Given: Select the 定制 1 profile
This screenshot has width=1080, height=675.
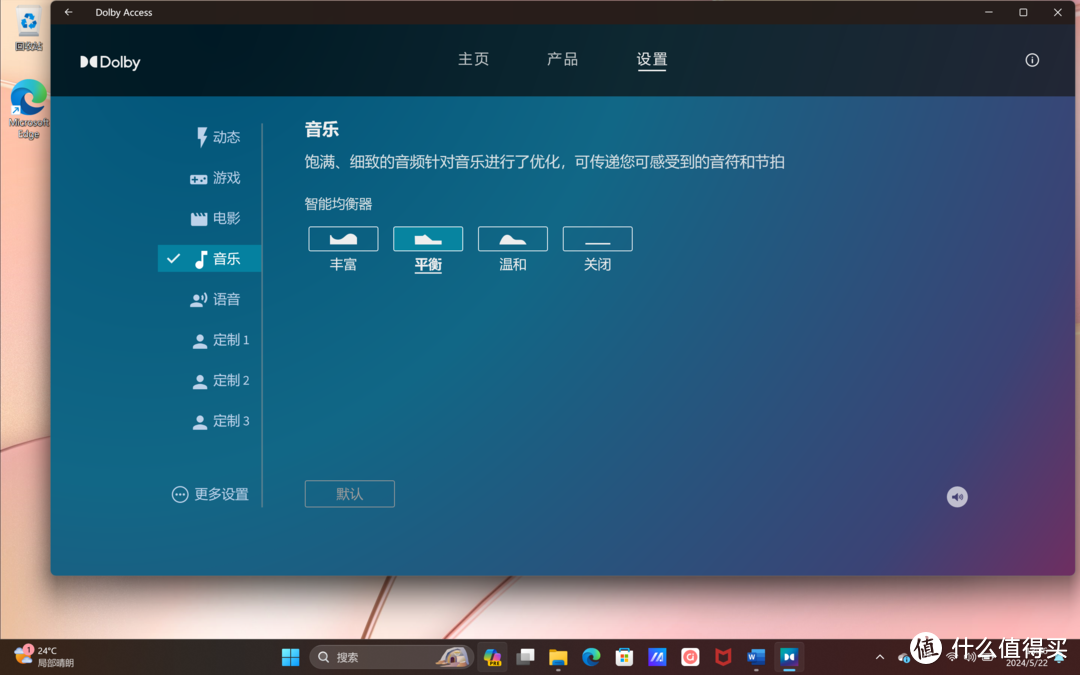Looking at the screenshot, I should pos(220,340).
